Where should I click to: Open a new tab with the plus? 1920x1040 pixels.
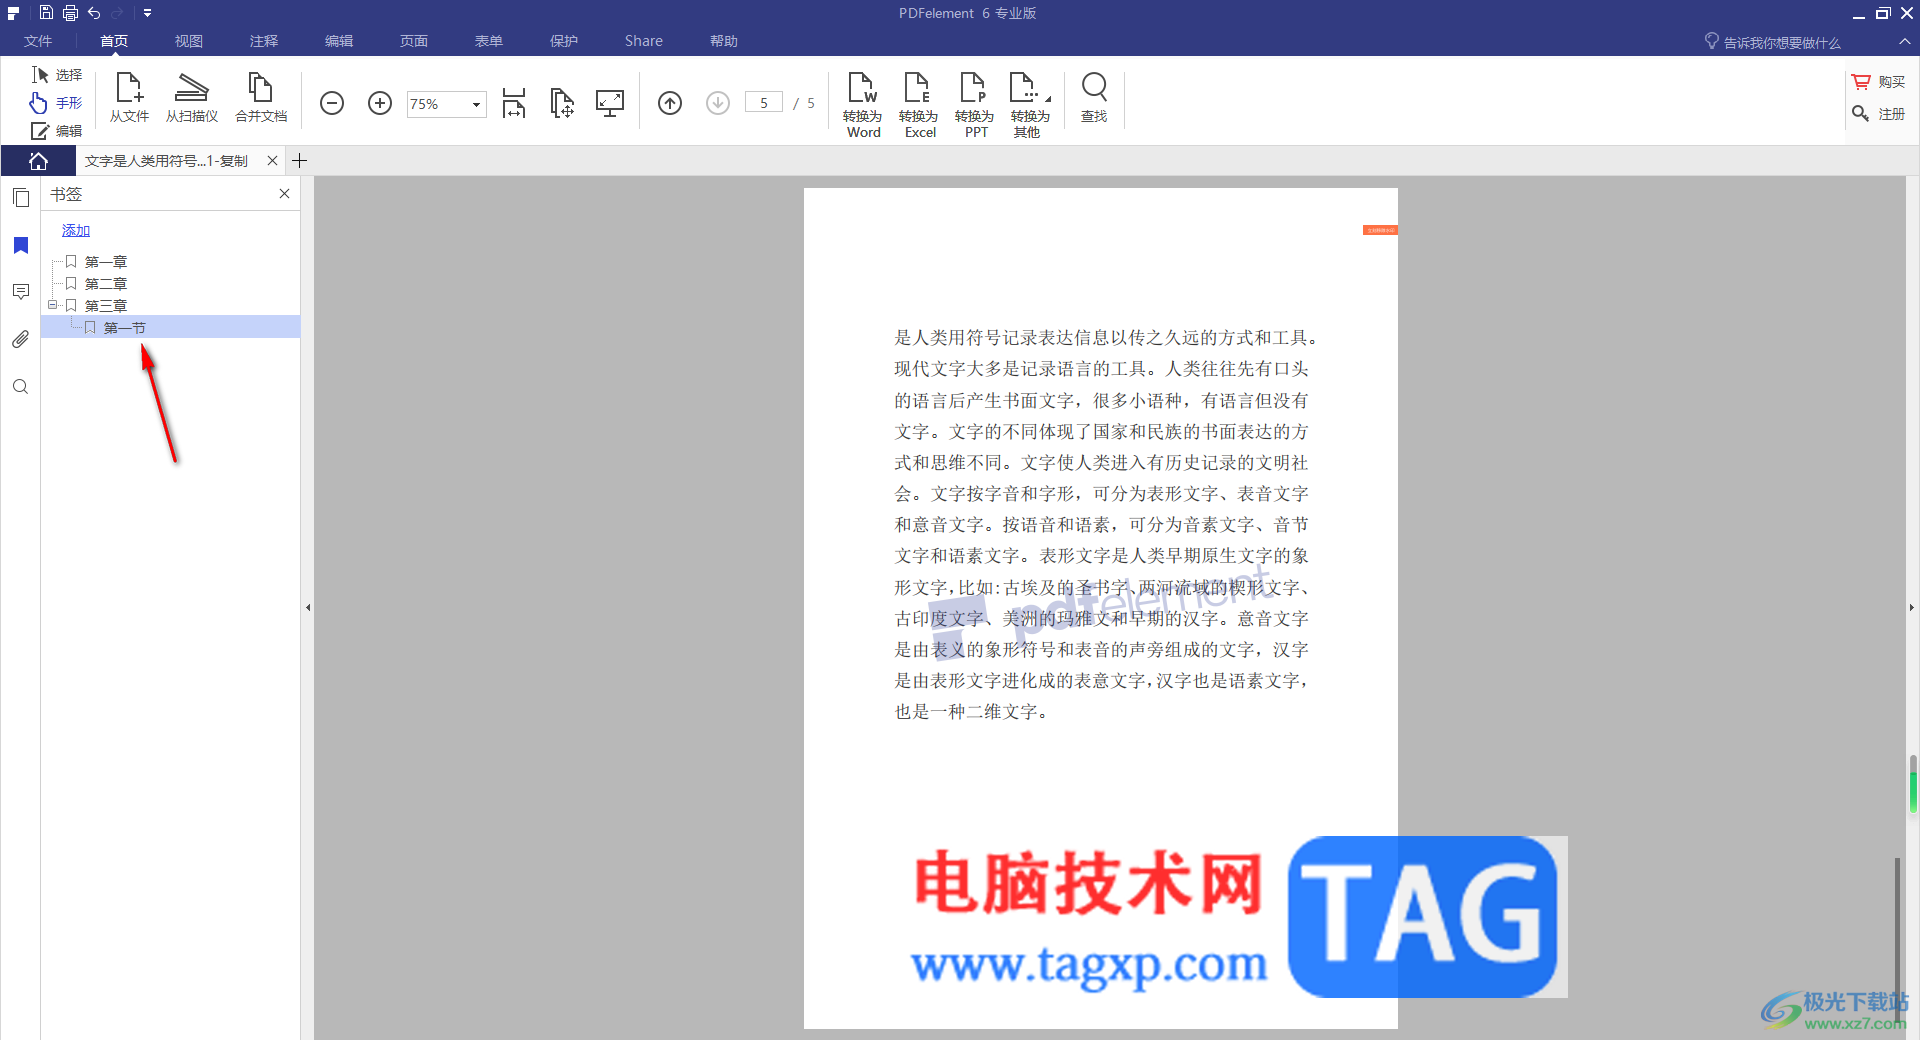tap(299, 161)
